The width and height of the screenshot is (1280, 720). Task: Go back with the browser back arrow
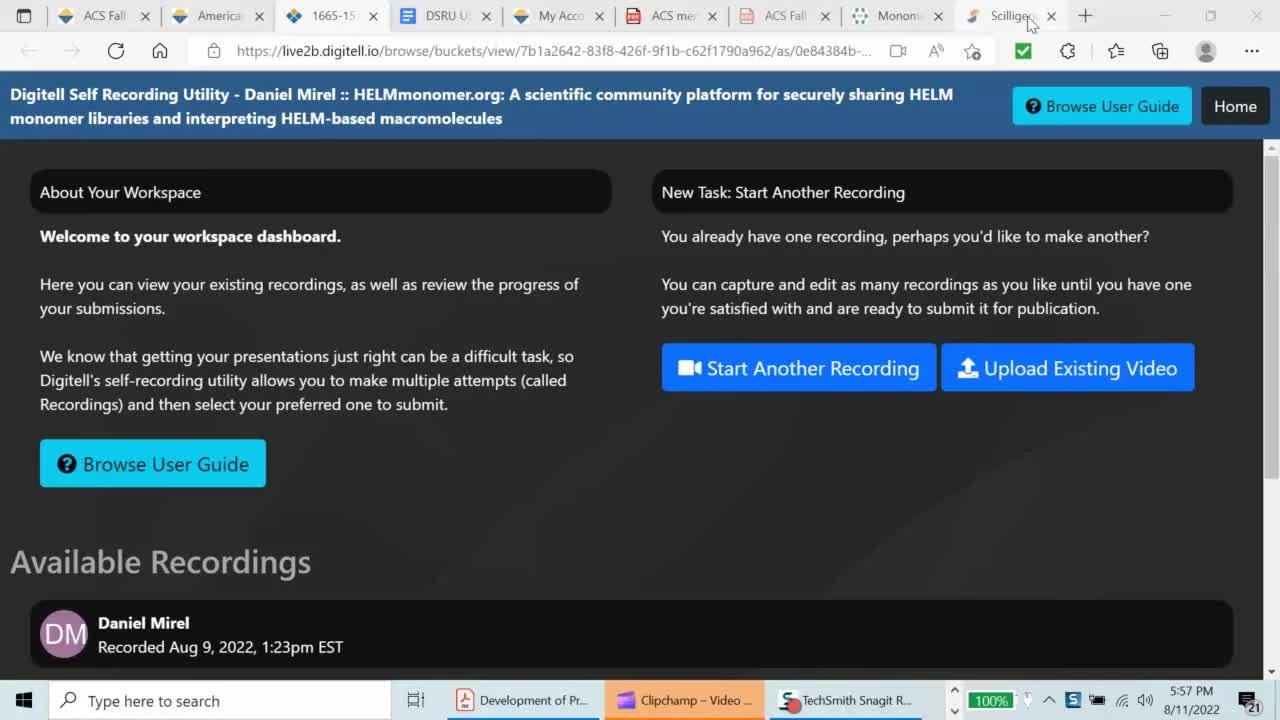(x=28, y=51)
